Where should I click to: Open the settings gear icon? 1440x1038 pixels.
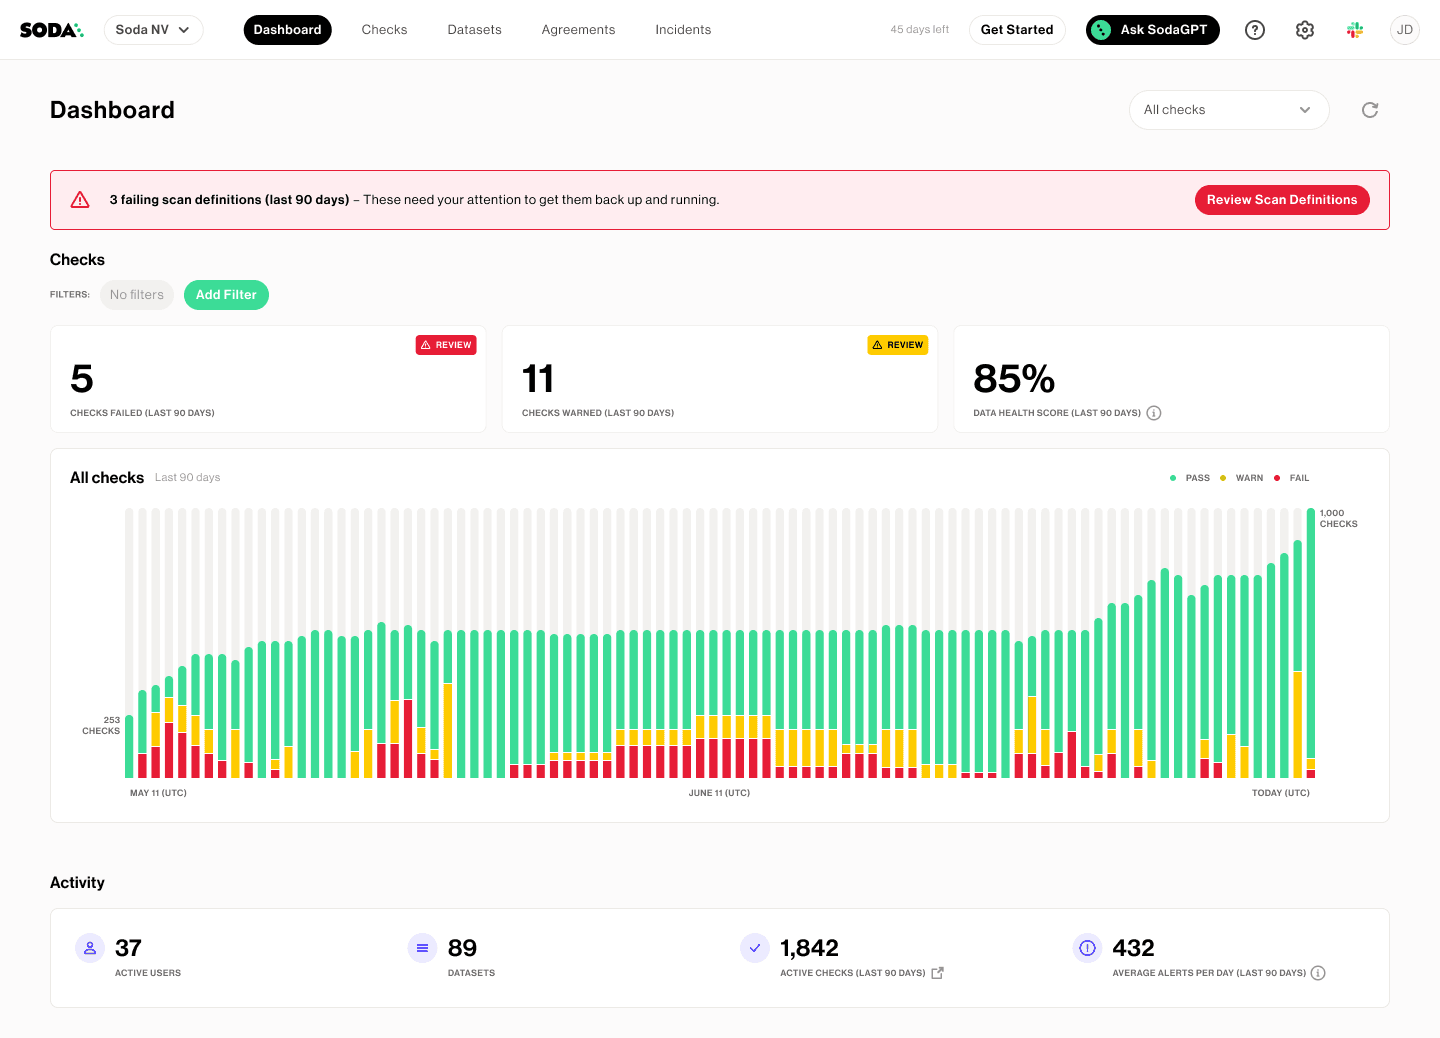[x=1304, y=30]
